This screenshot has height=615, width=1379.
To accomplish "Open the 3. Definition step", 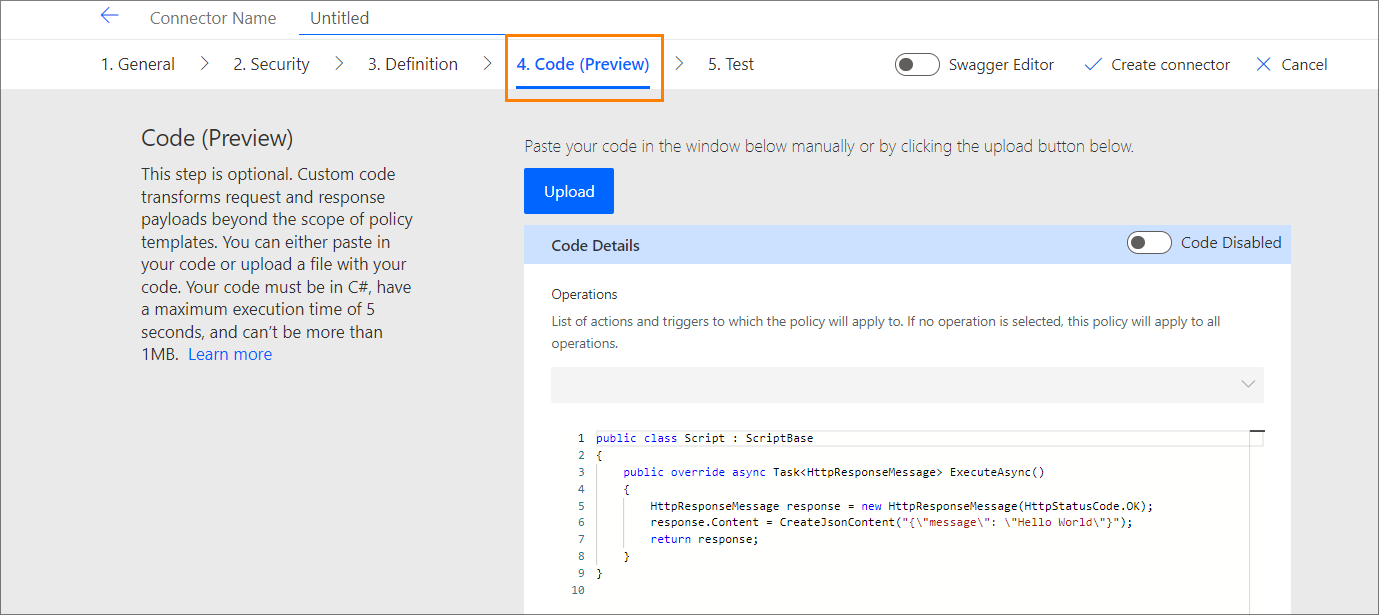I will point(412,64).
